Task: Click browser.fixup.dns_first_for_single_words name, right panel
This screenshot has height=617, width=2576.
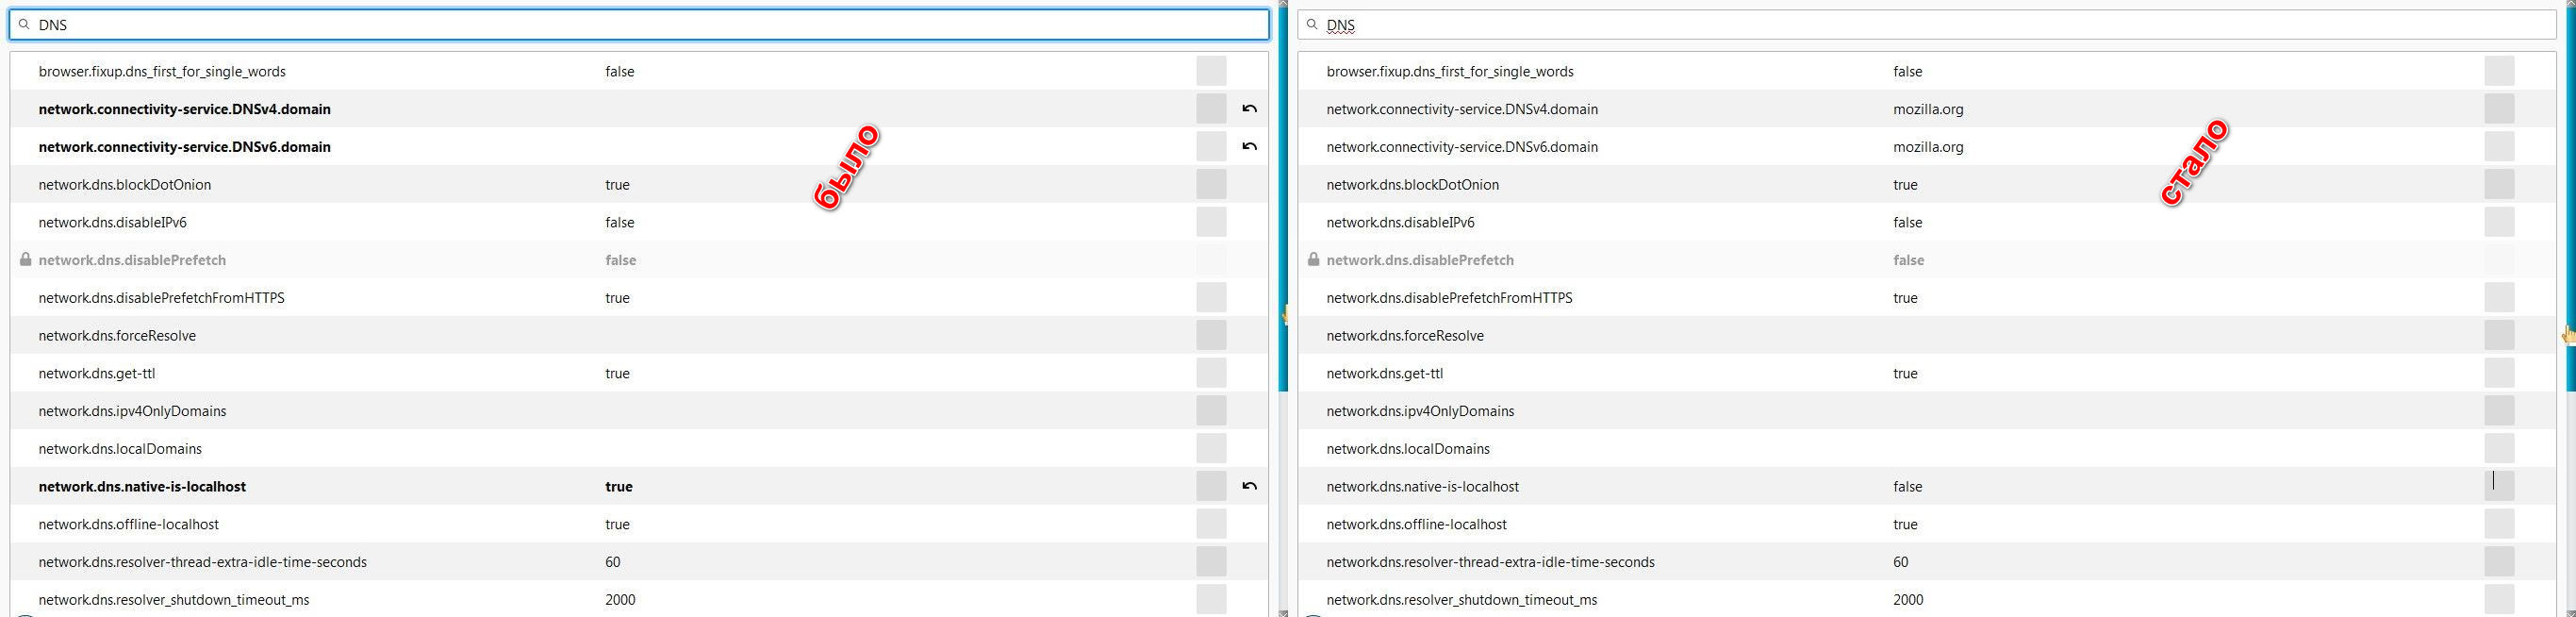Action: click(1450, 72)
